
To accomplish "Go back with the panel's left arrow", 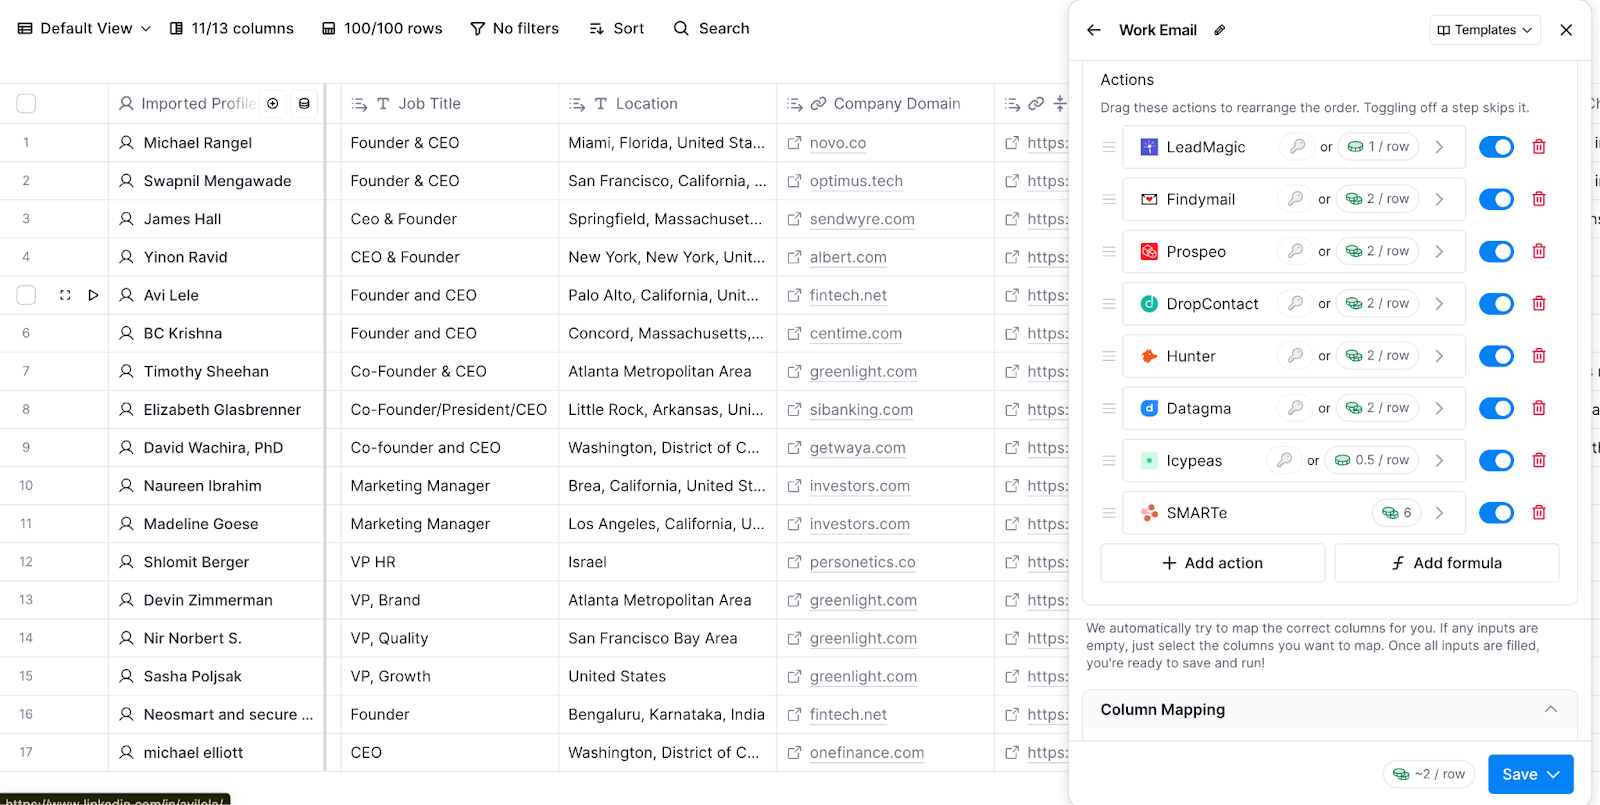I will pyautogui.click(x=1094, y=30).
